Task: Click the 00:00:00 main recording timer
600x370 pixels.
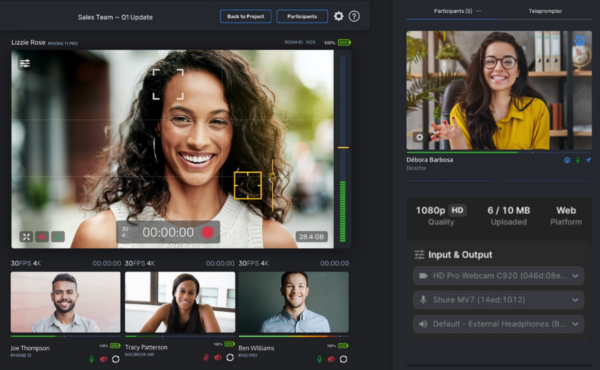Action: tap(168, 232)
